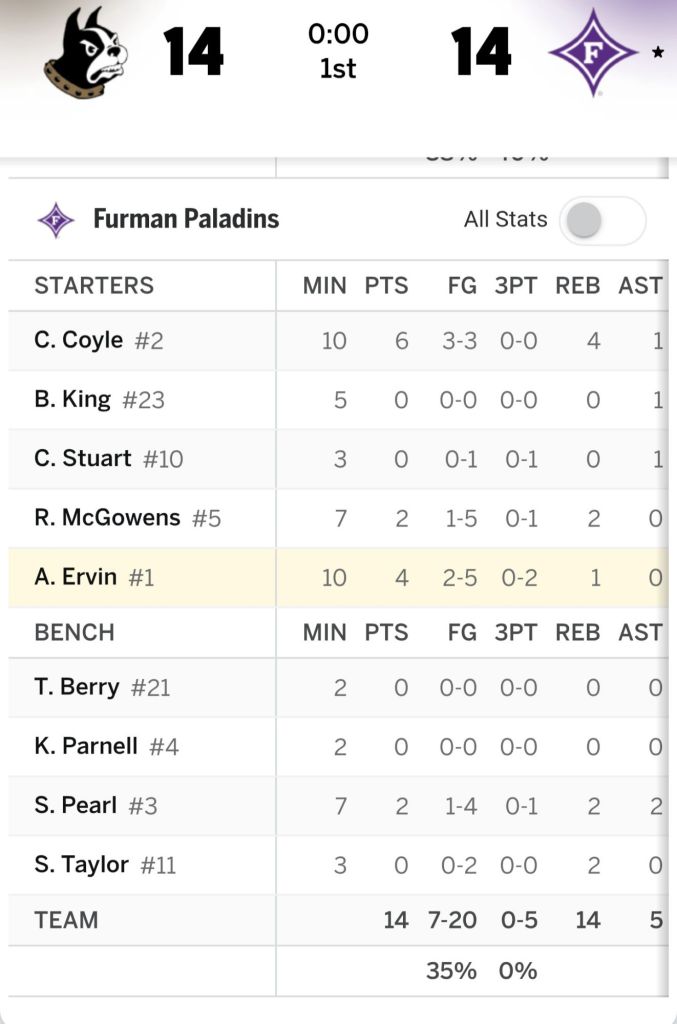
Task: Select R. McGowens #5 row
Action: coord(127,517)
